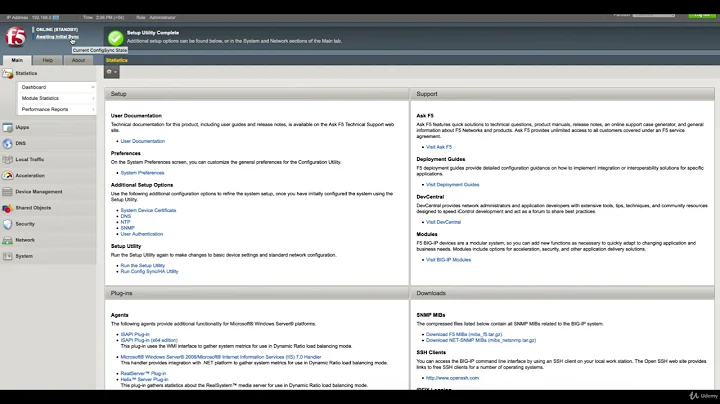Open the User Documentation link
The image size is (720, 404).
pos(142,141)
